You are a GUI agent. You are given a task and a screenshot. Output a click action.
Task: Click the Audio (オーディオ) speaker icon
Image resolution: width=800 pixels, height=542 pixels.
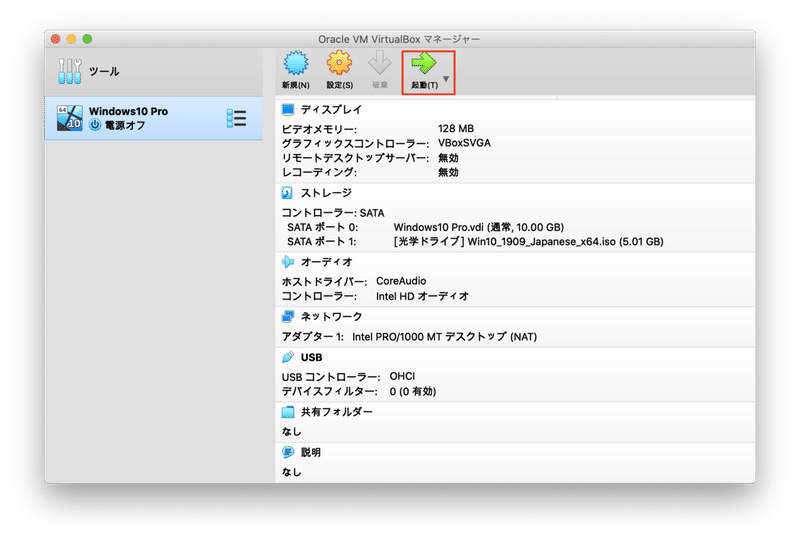pos(288,262)
